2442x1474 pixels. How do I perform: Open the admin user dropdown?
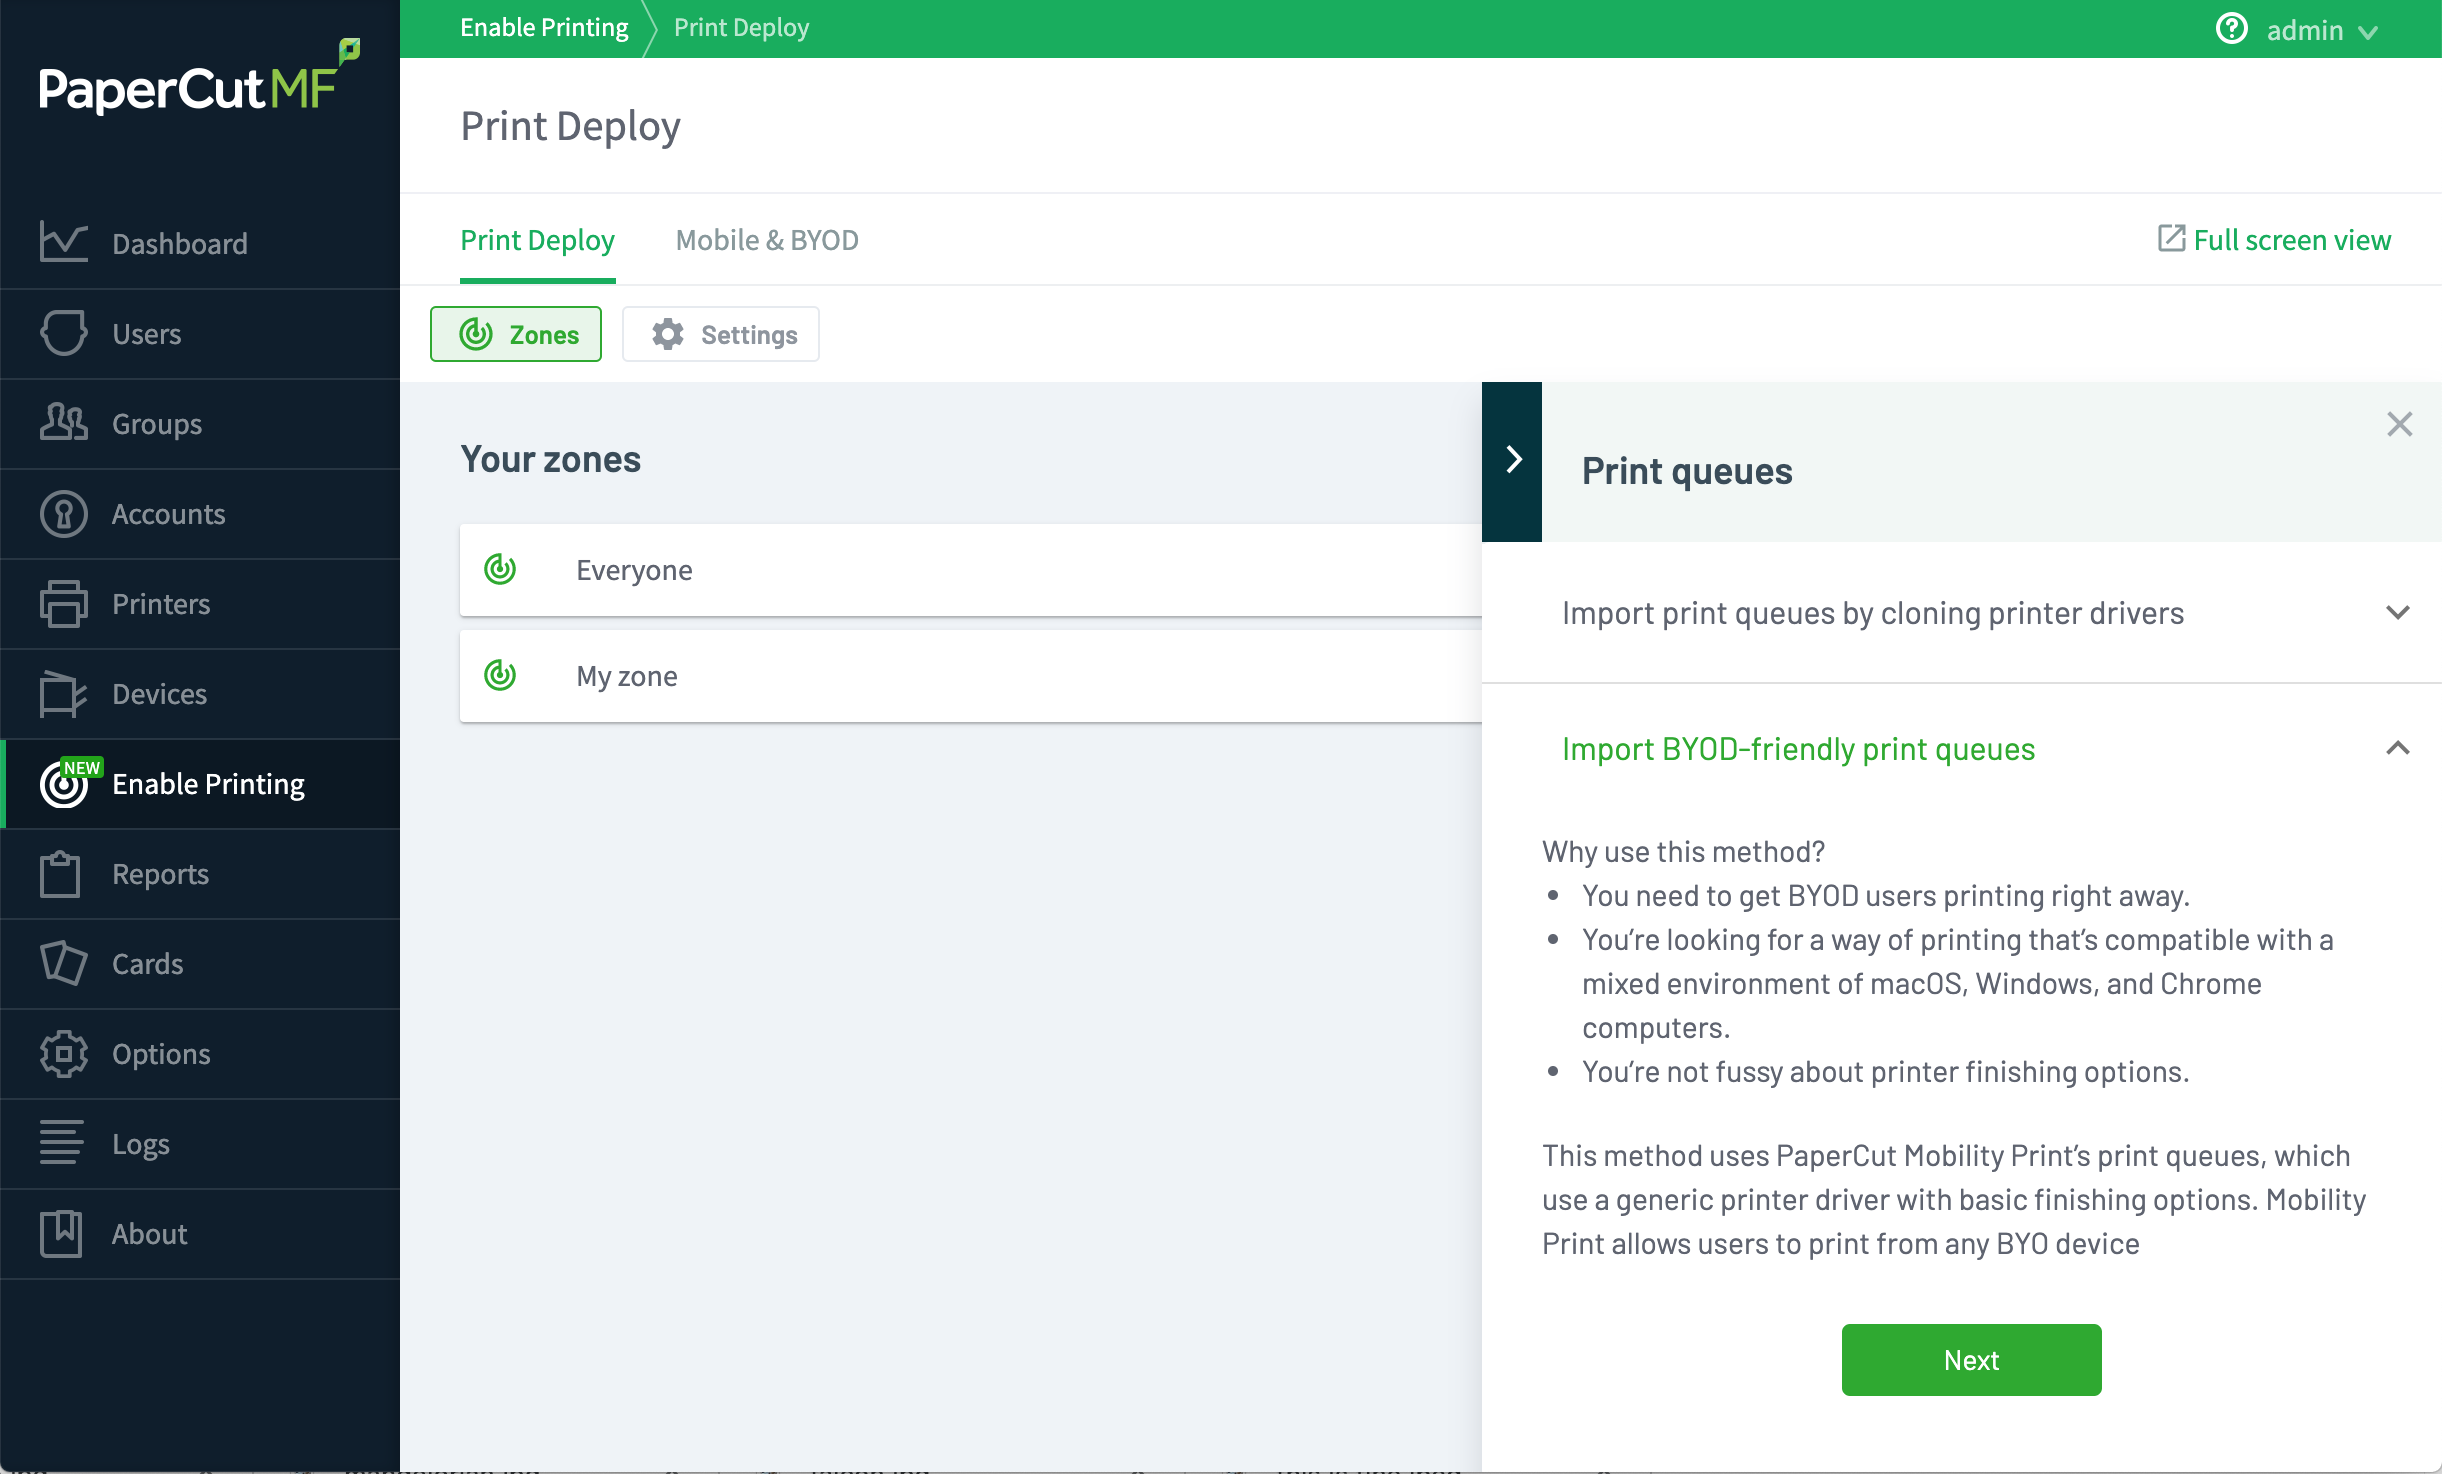pyautogui.click(x=2321, y=30)
